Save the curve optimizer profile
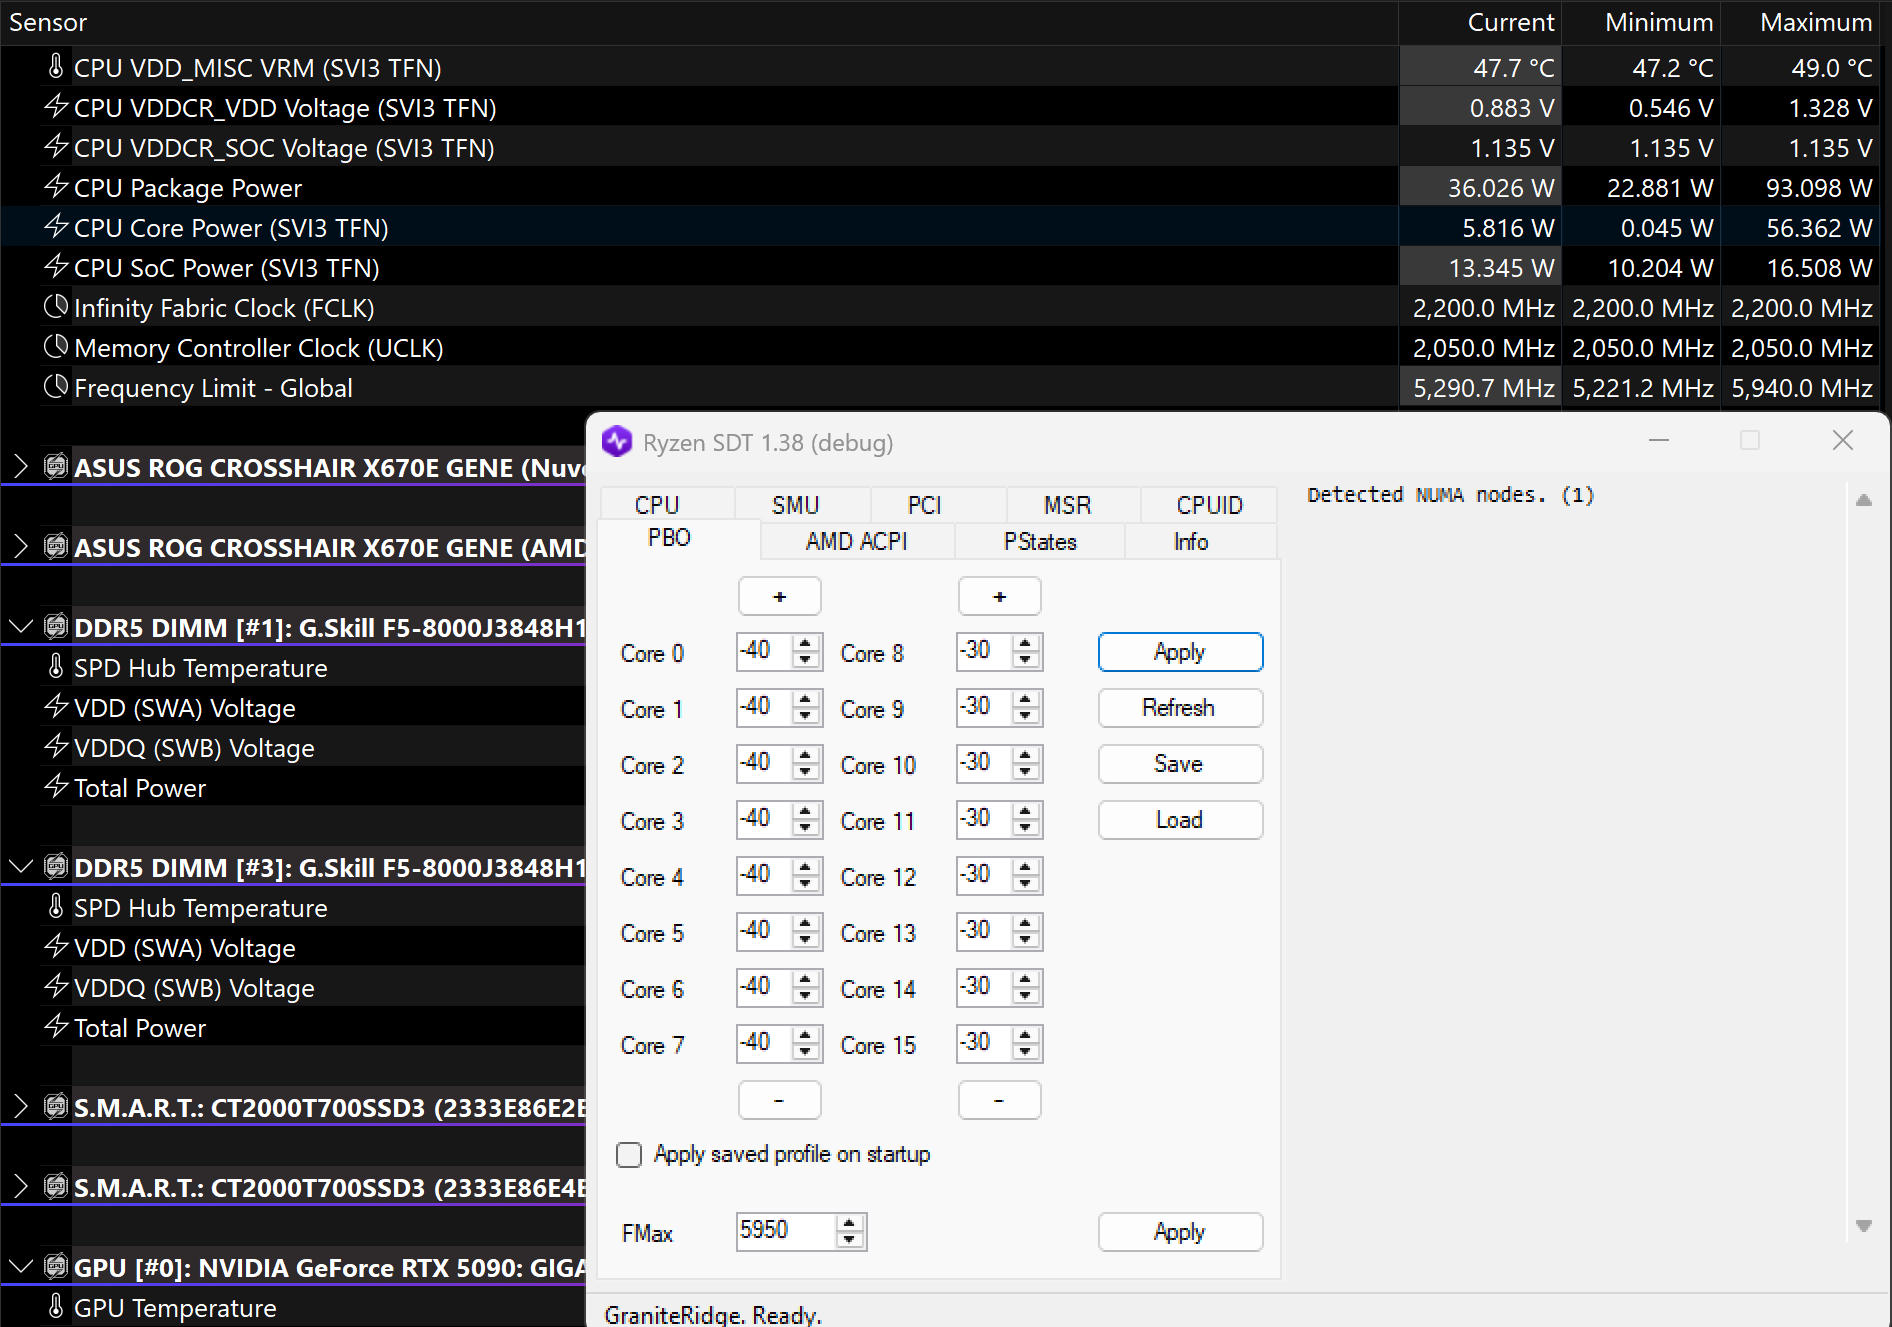Screen dimensions: 1892x1327 point(1180,764)
